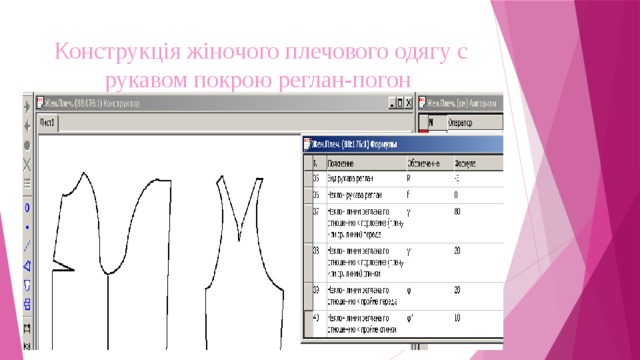Click the gray X icon in left toolbar
Viewport: 640px width, 360px height.
(27, 165)
